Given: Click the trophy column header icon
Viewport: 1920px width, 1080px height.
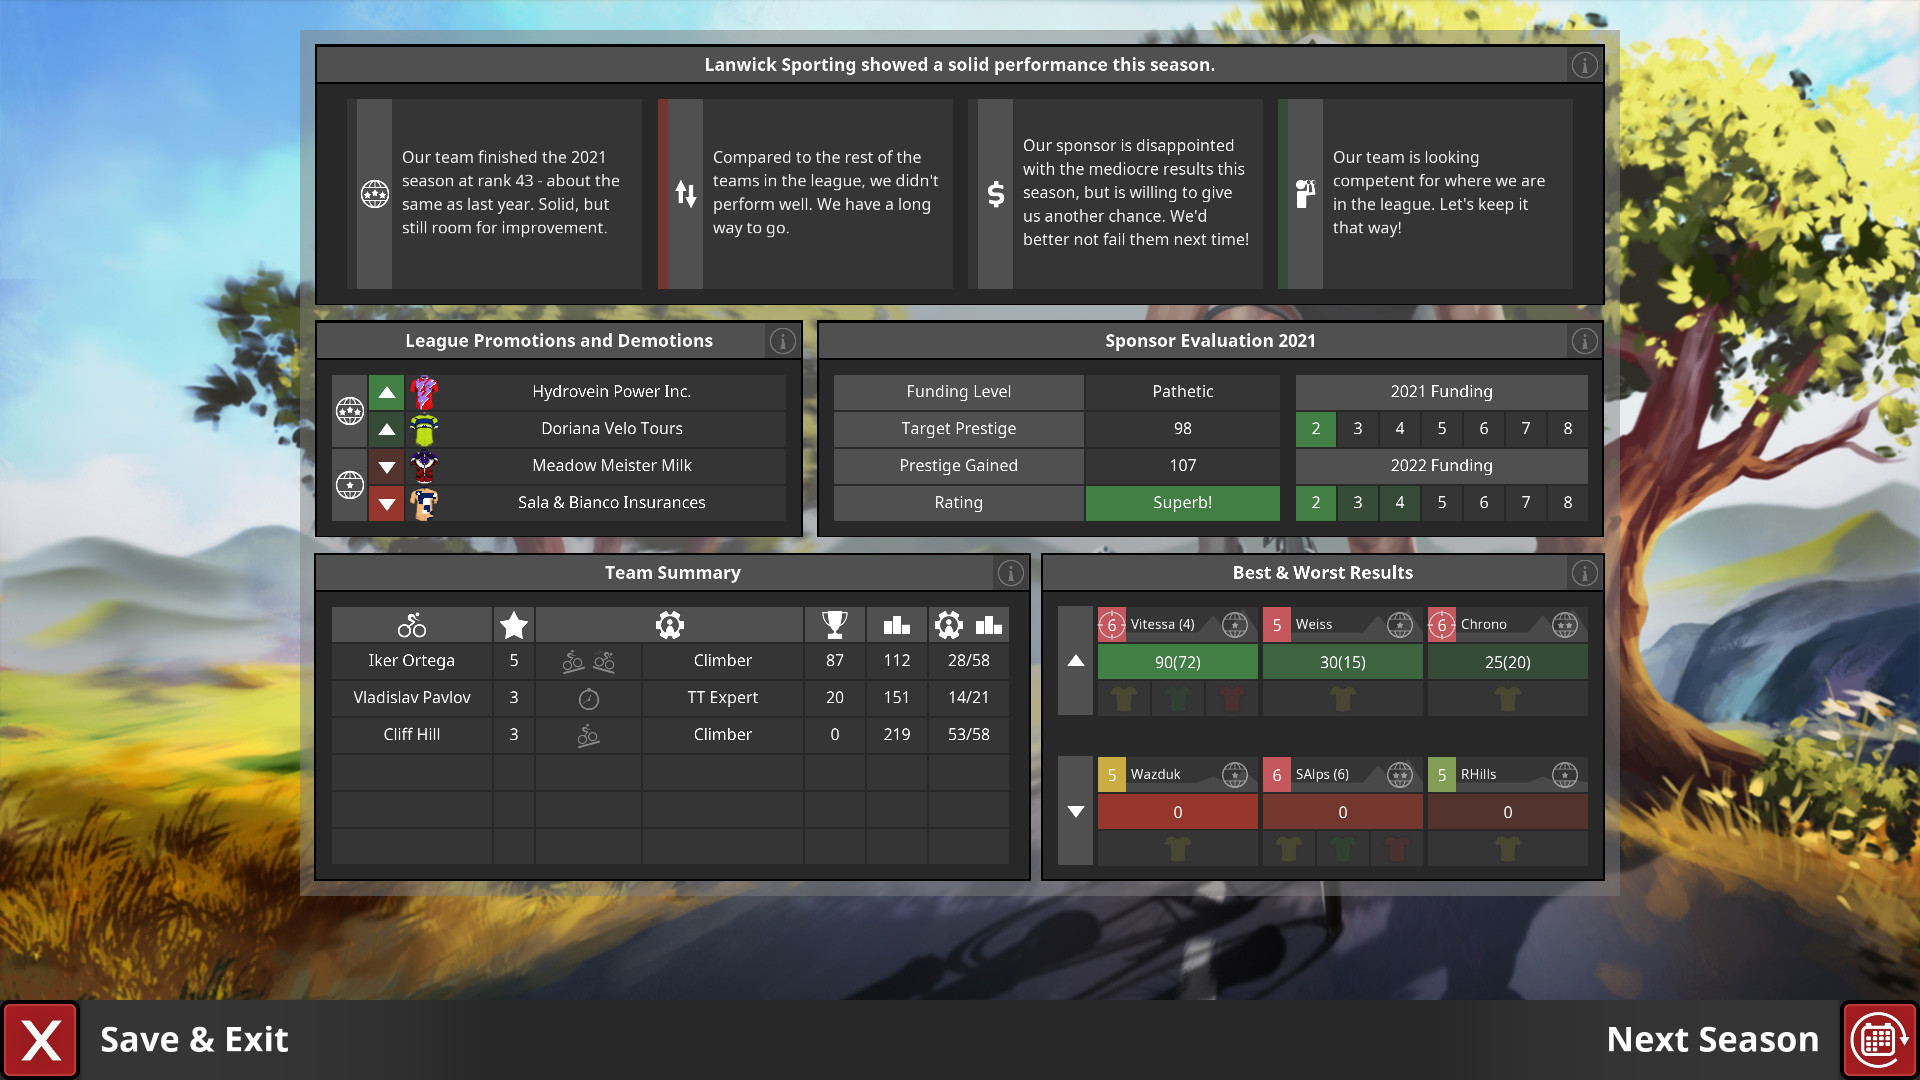Looking at the screenshot, I should [x=834, y=625].
